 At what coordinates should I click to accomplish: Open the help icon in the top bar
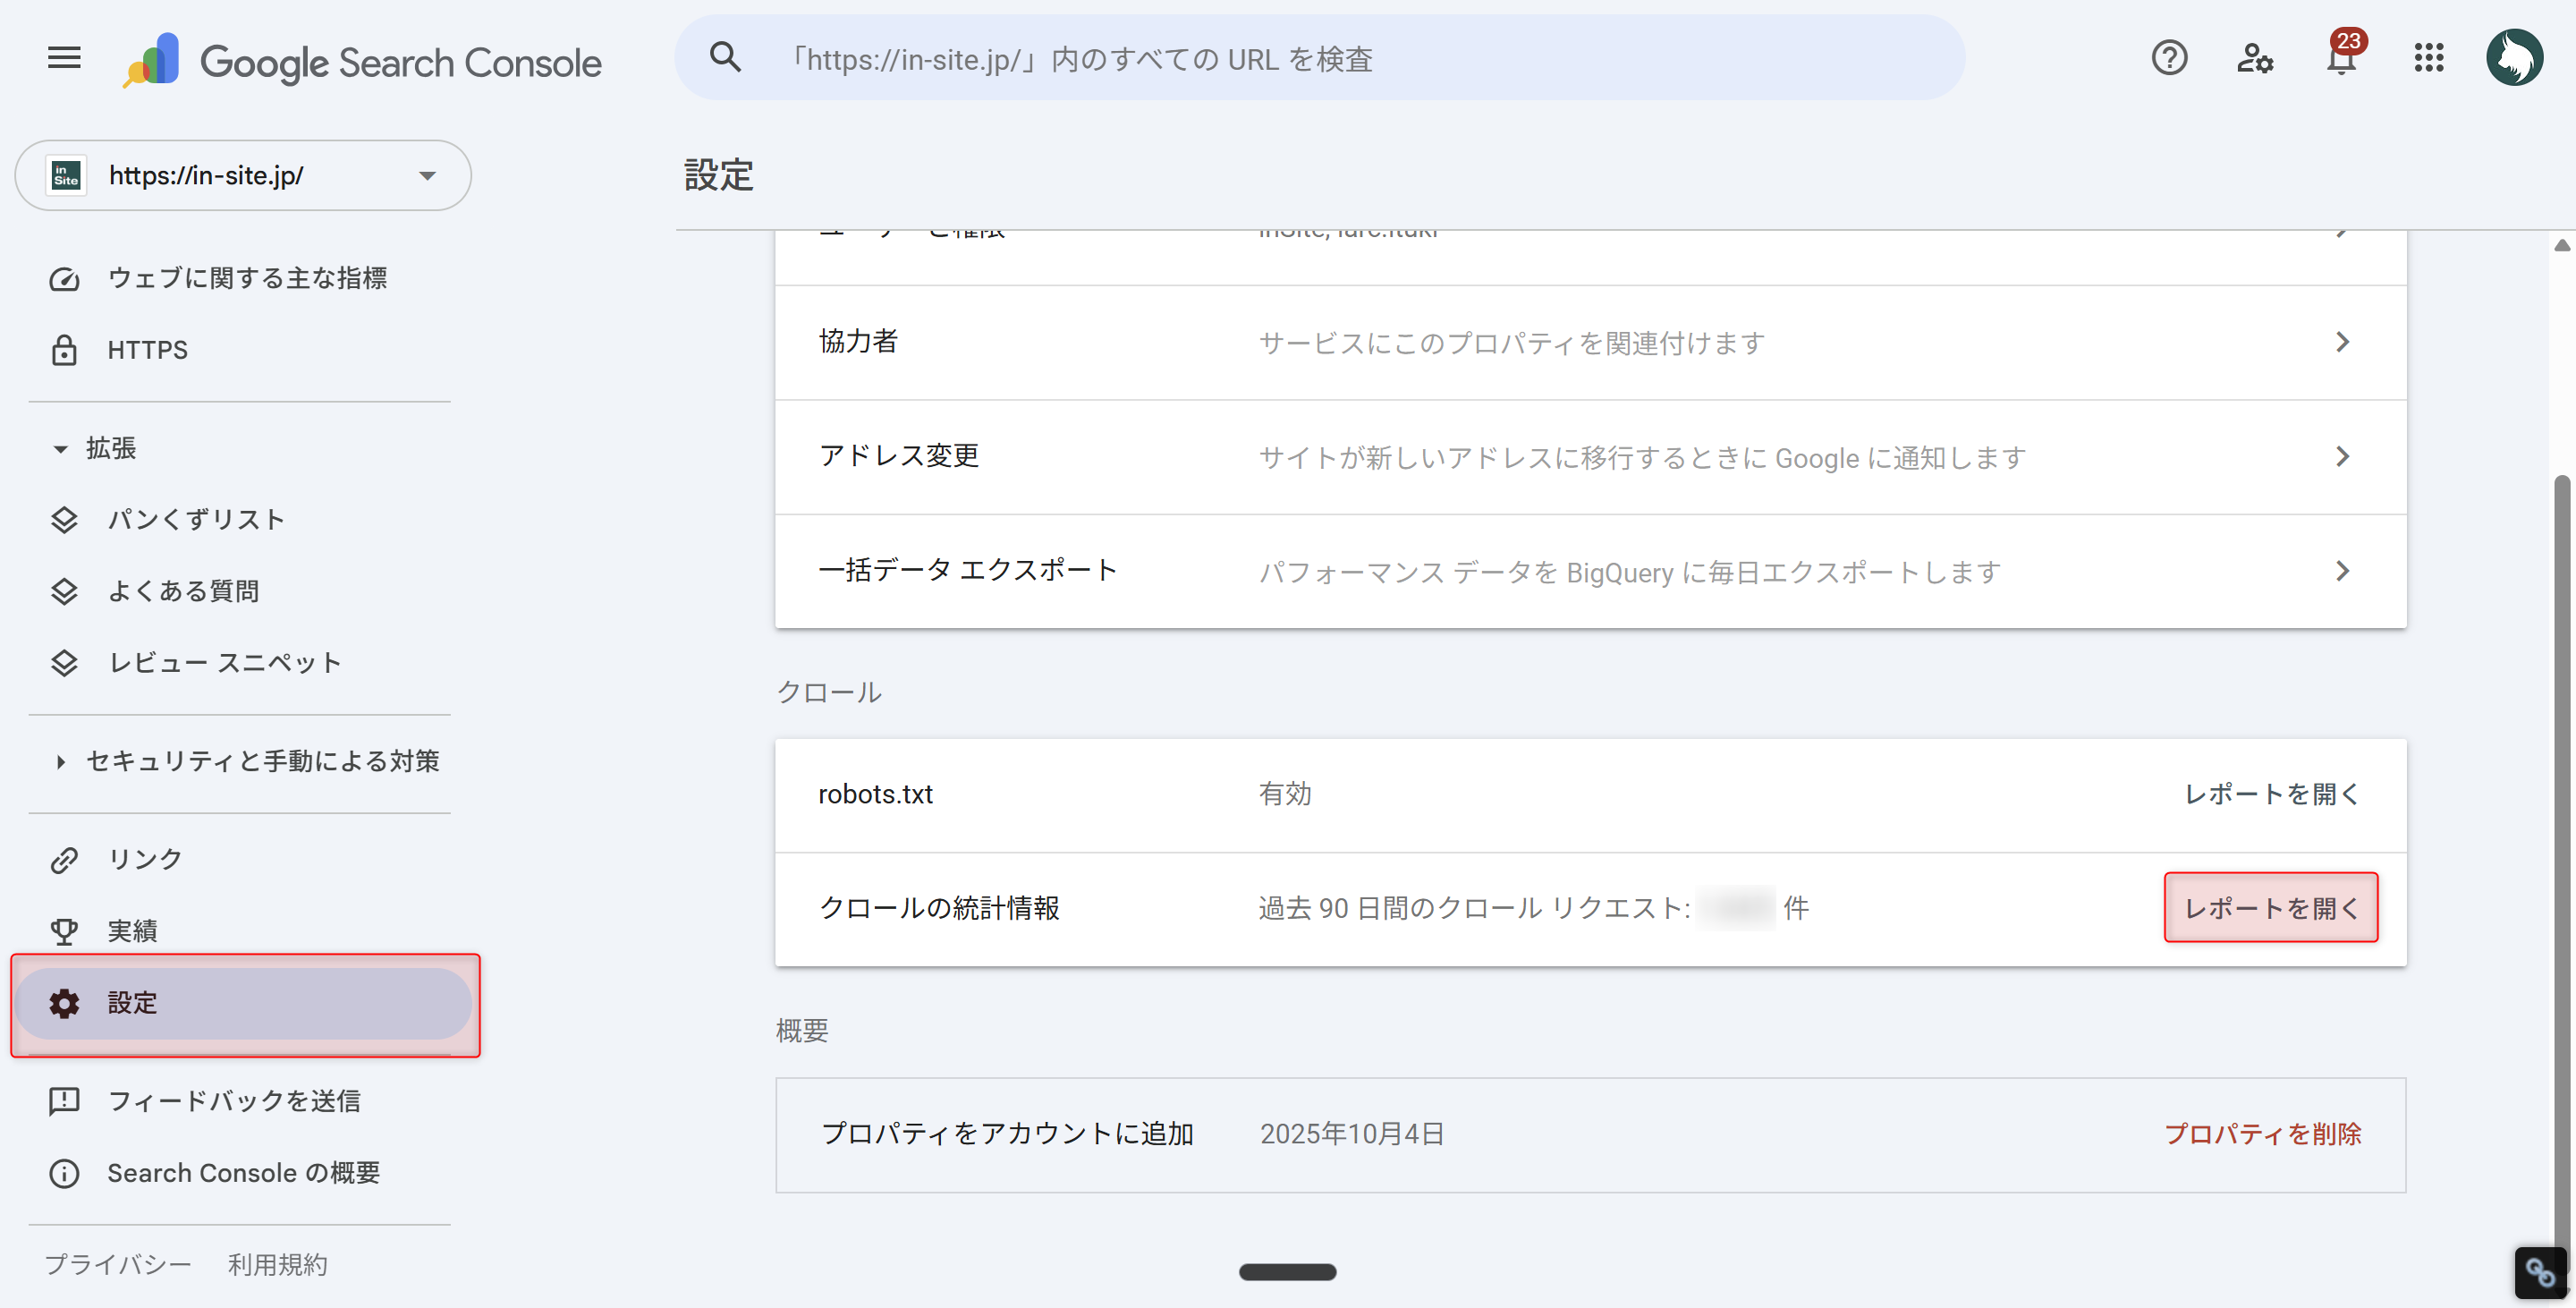pyautogui.click(x=2169, y=58)
